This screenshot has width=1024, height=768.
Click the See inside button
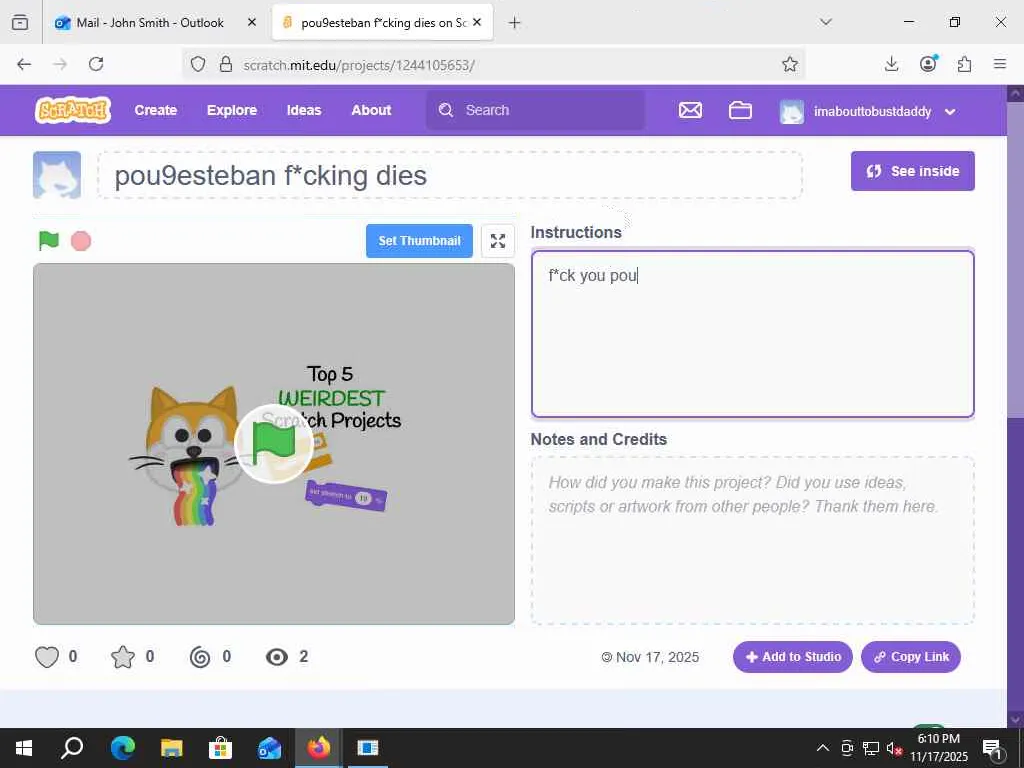[x=912, y=171]
